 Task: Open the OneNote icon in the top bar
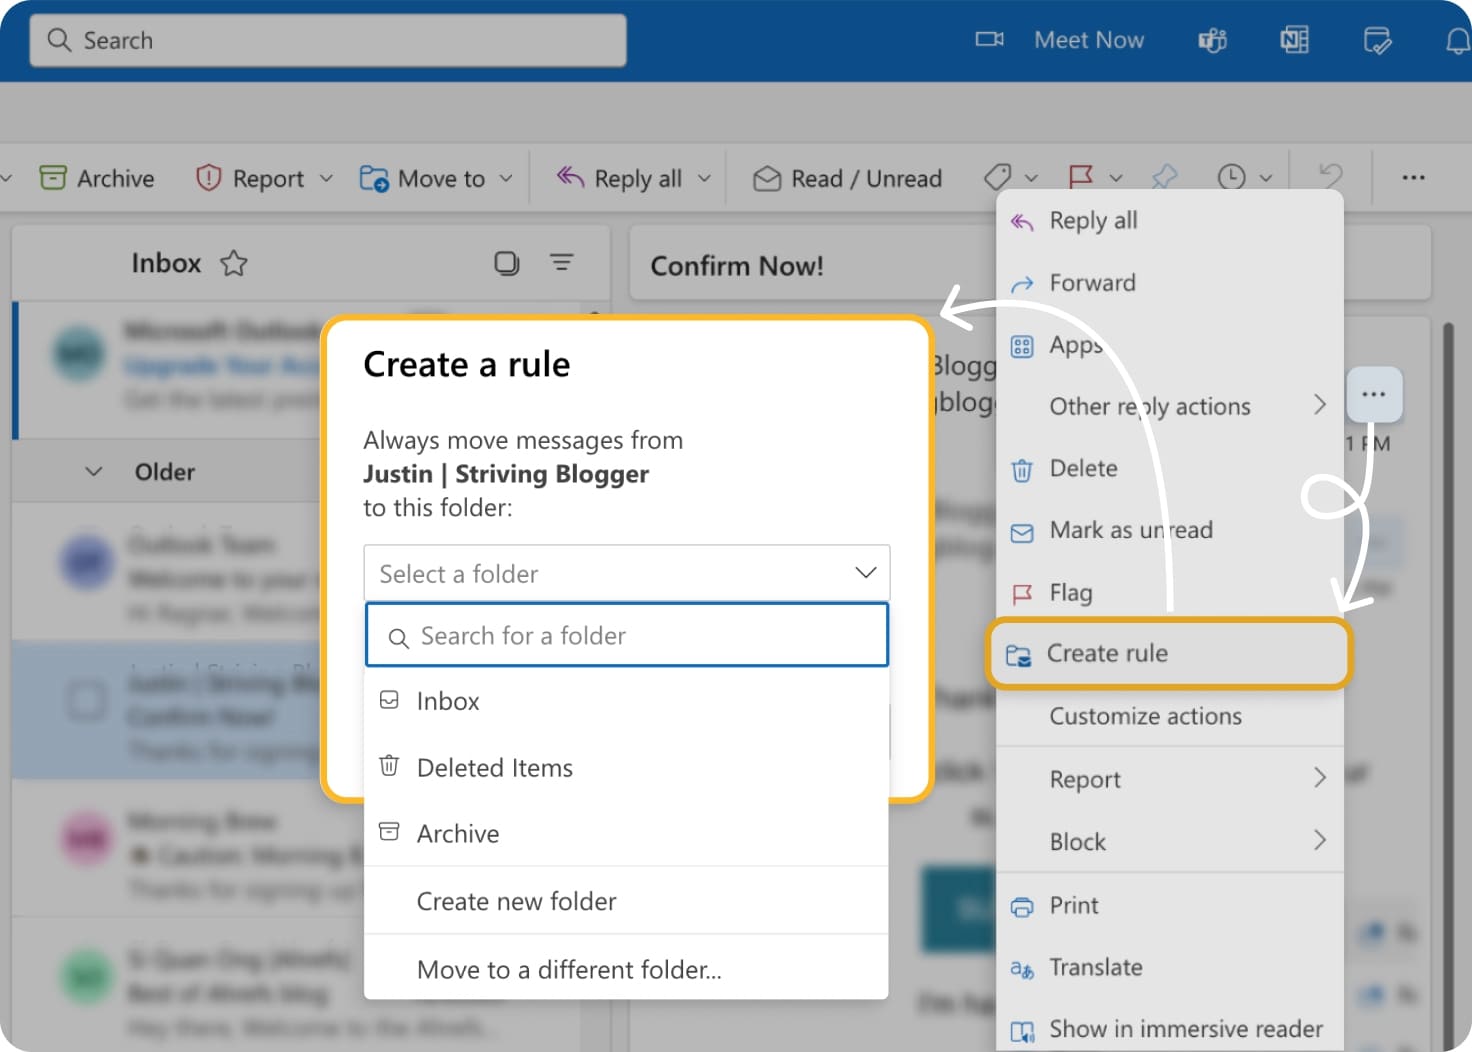click(1294, 40)
